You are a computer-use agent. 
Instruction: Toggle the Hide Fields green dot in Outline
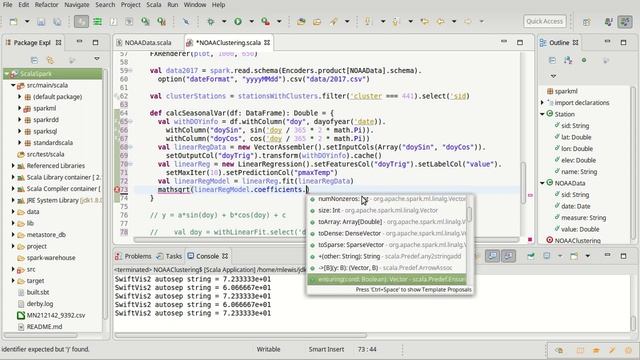(x=584, y=60)
